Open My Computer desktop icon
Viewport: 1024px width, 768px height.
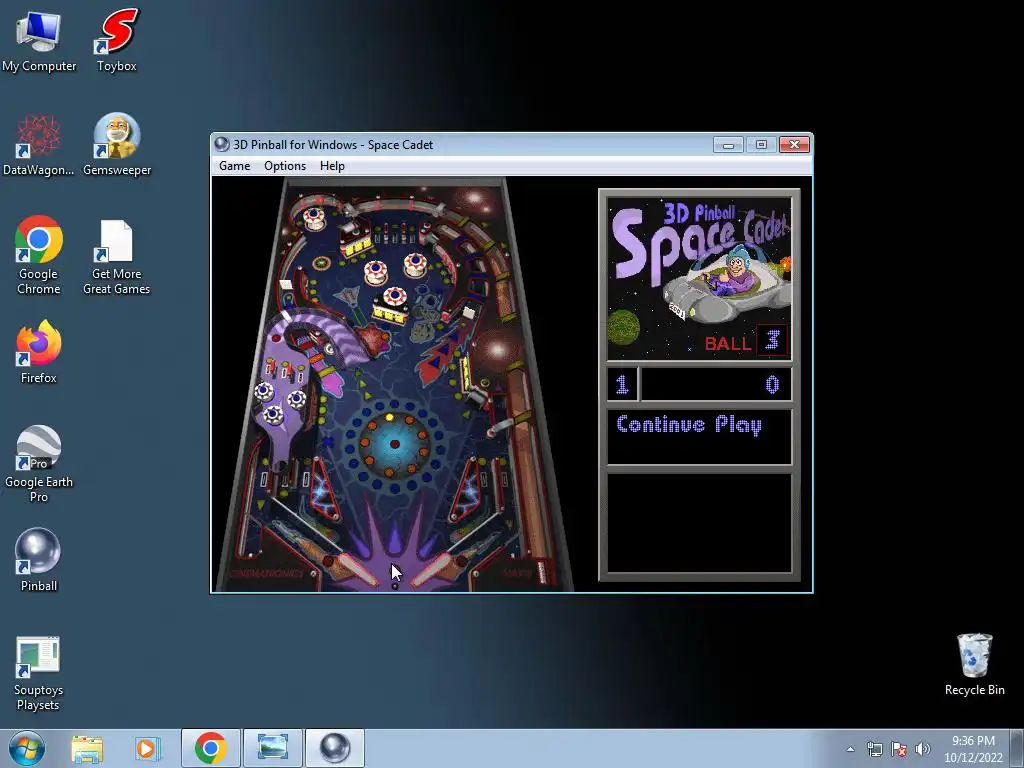(39, 42)
